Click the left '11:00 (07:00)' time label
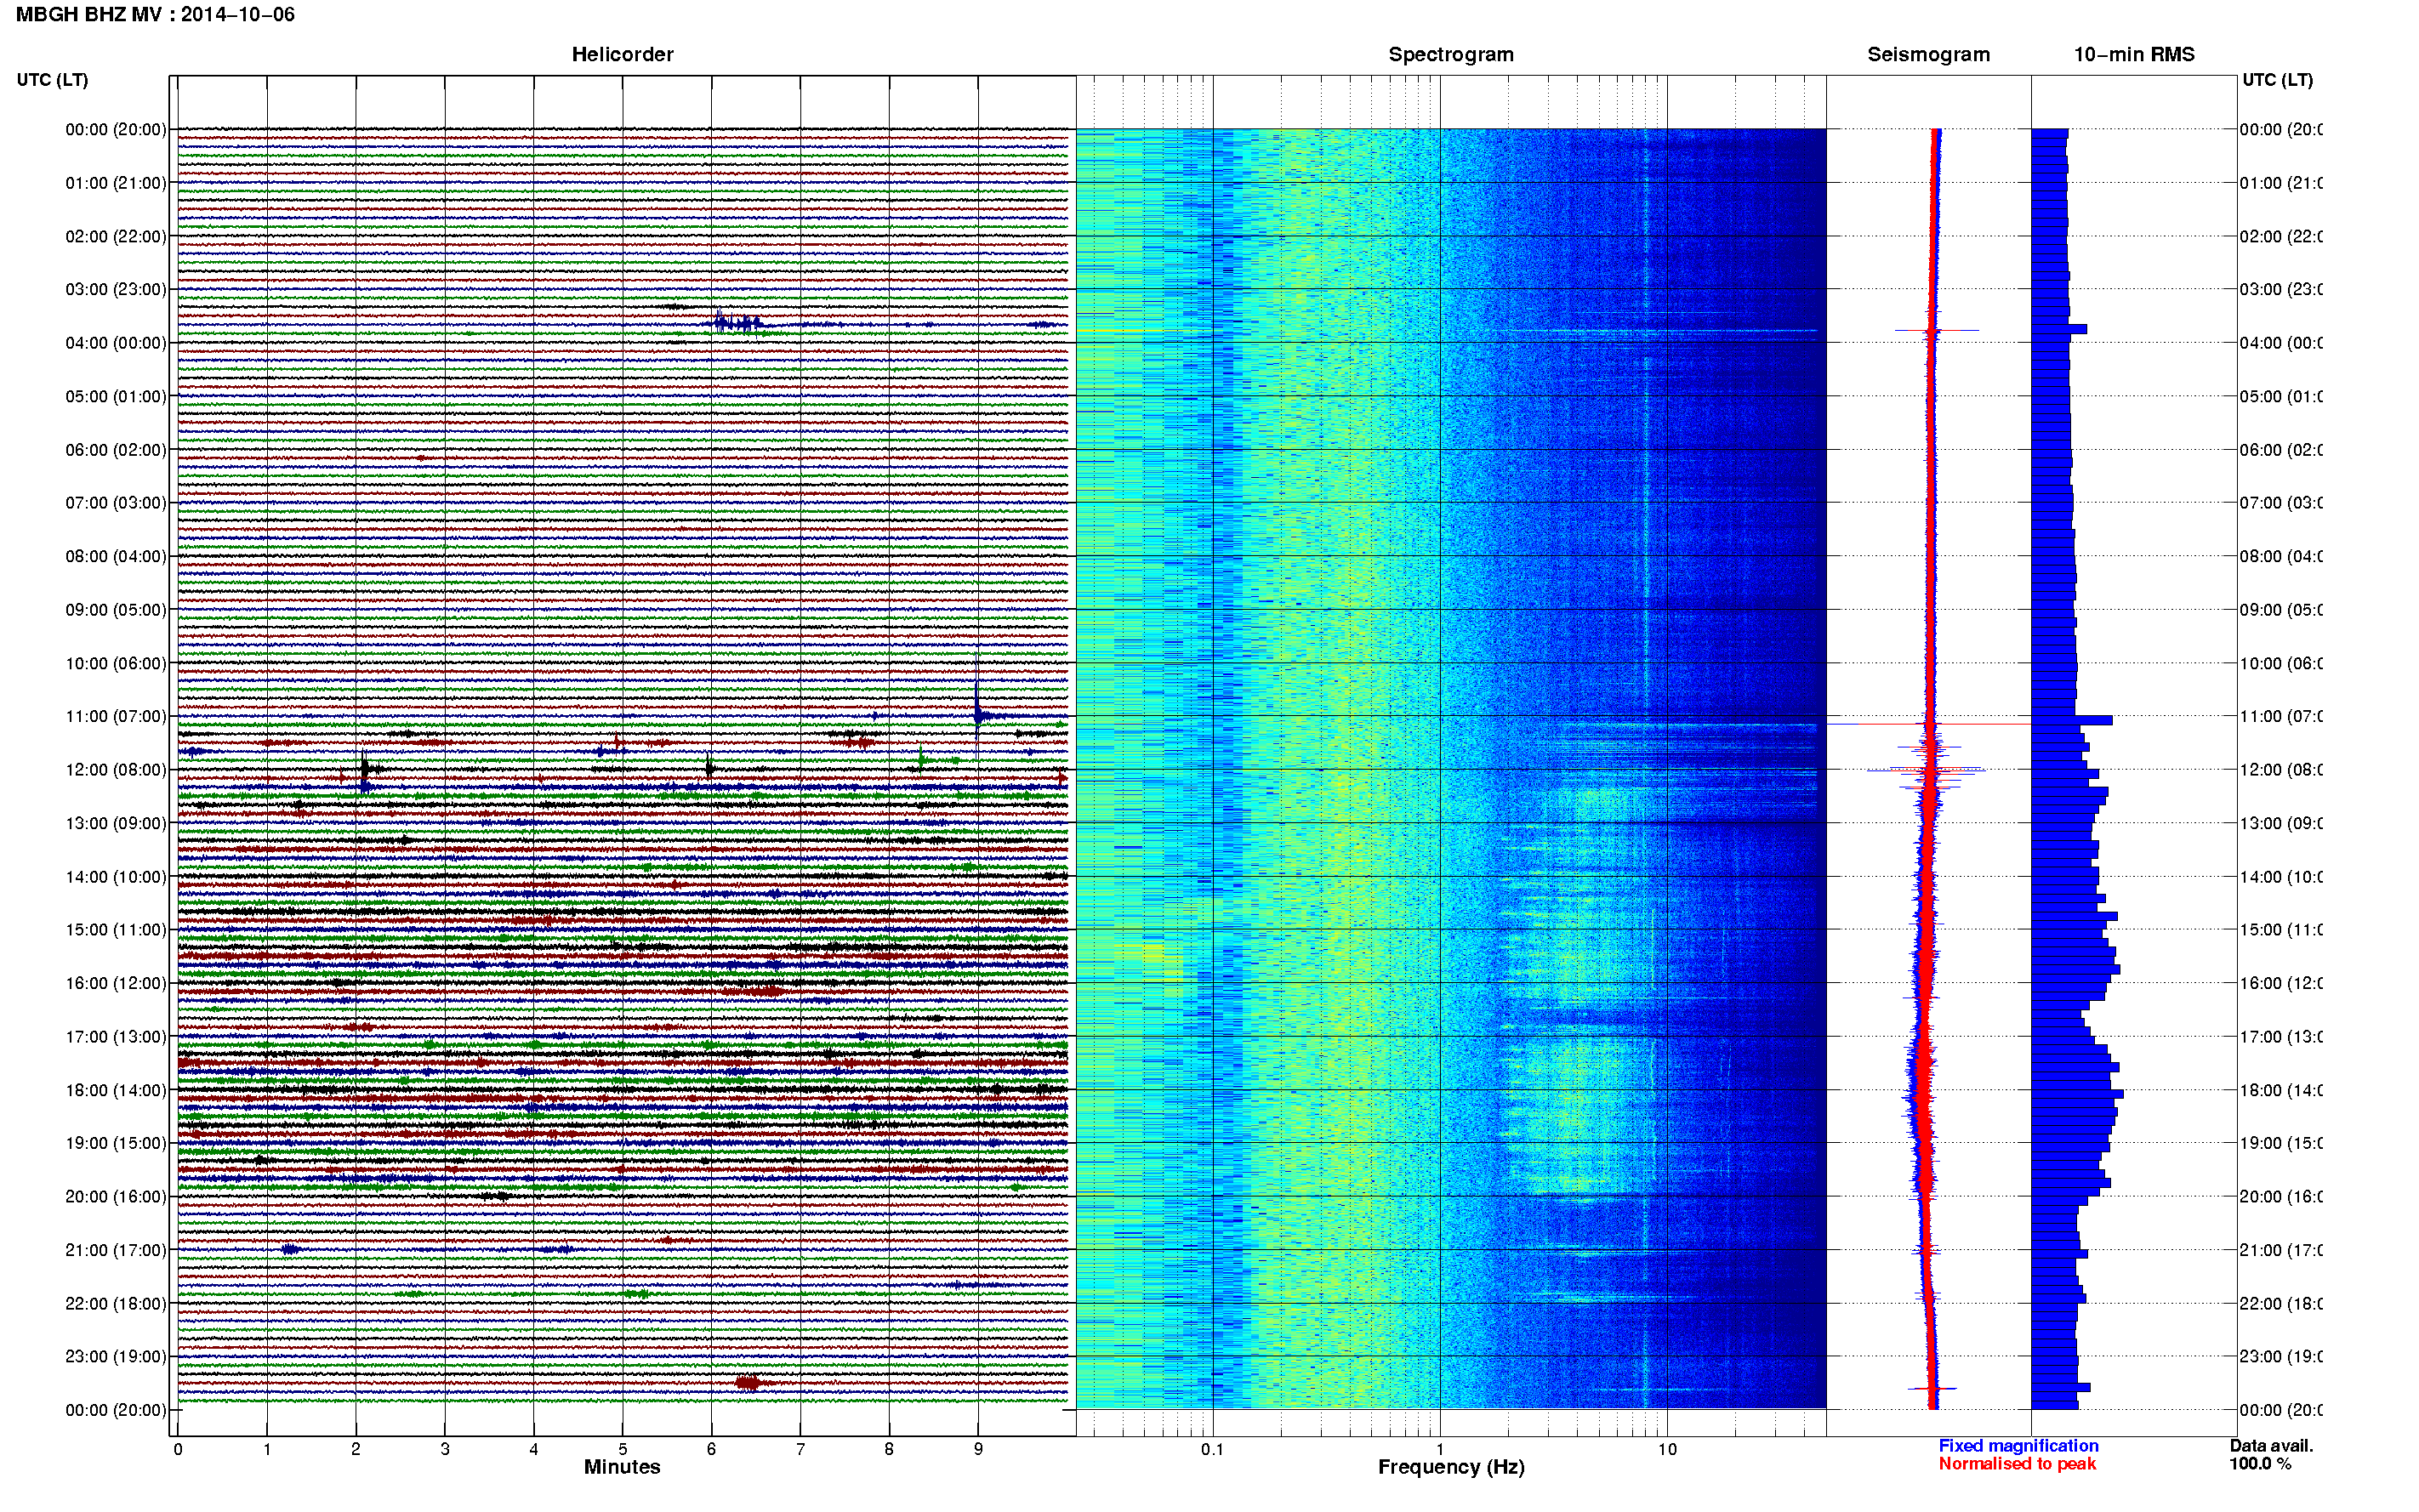Screen dimensions: 2419x1512 click(116, 716)
